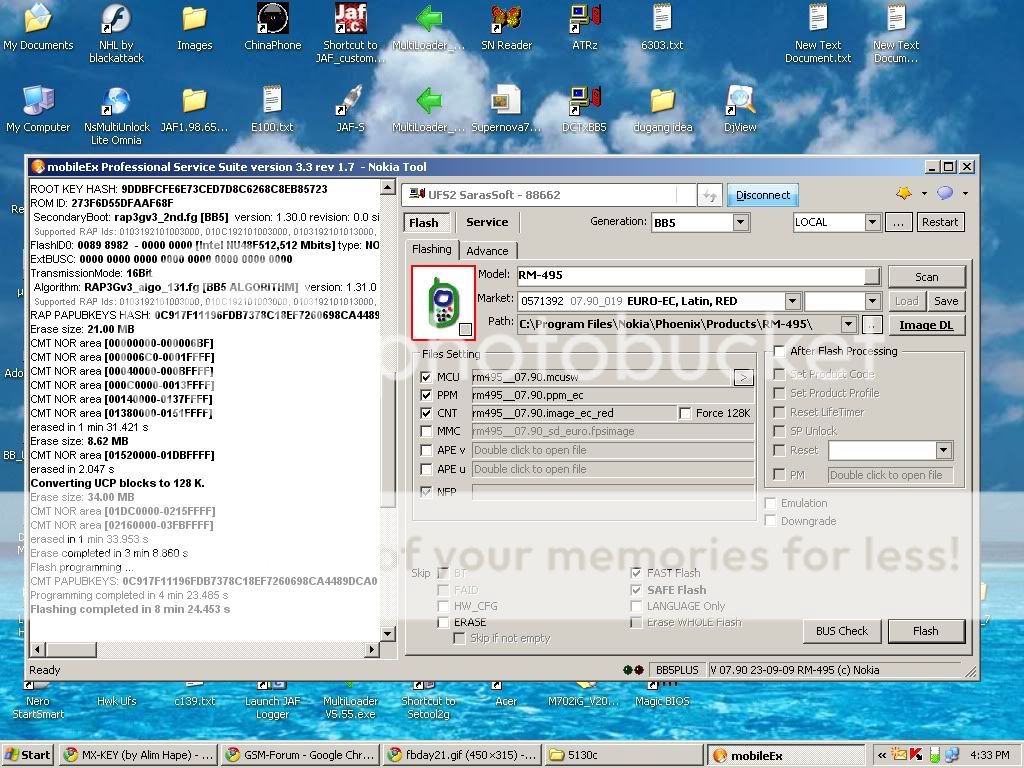1024x768 pixels.
Task: Click the Restart button
Action: (x=940, y=222)
